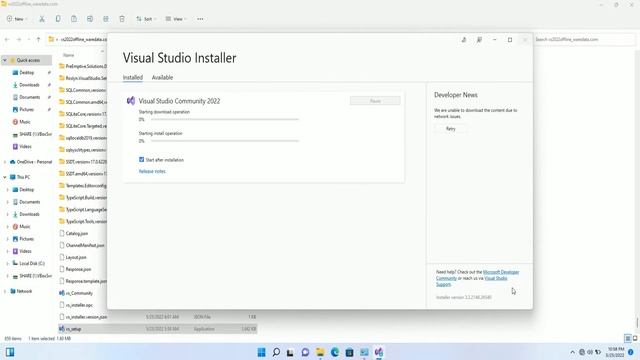Click the install operation progress bar
Viewport: 640px width, 360px height.
point(225,141)
